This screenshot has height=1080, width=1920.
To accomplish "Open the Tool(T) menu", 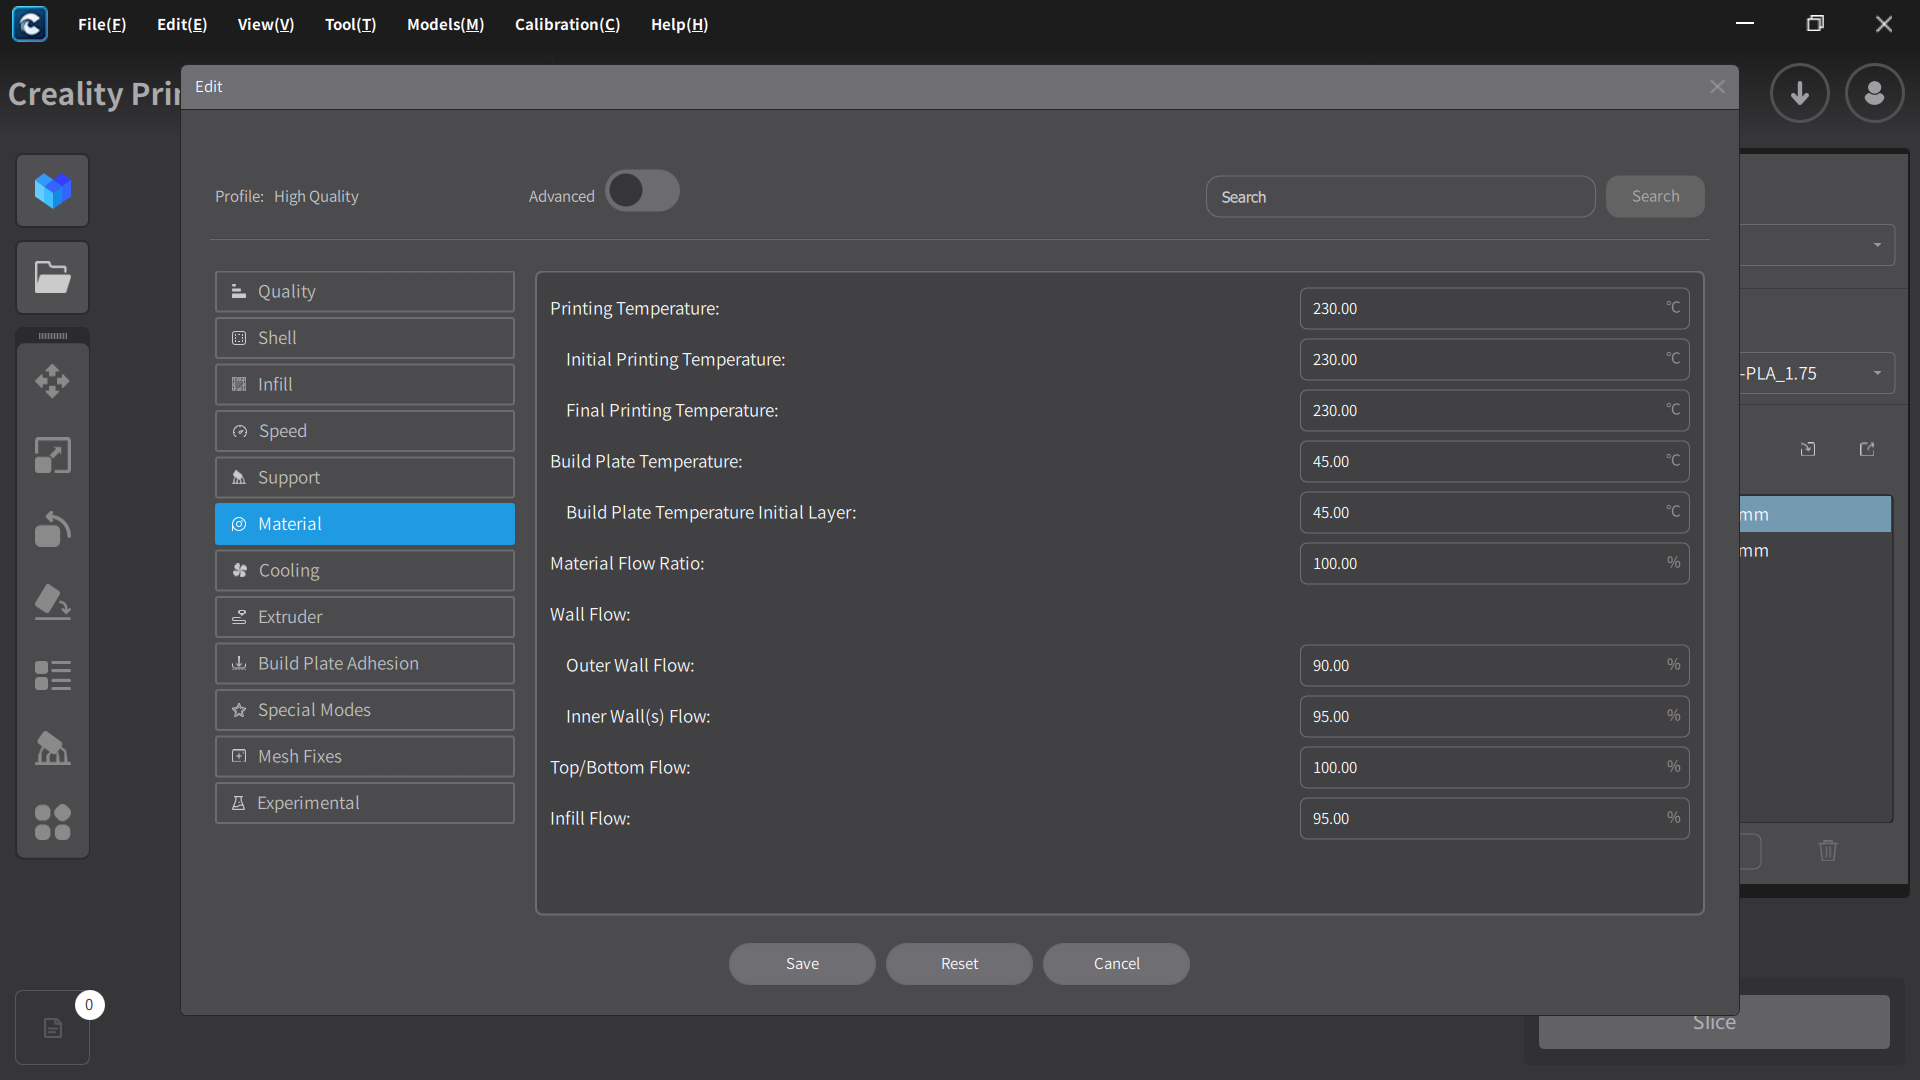I will tap(351, 24).
